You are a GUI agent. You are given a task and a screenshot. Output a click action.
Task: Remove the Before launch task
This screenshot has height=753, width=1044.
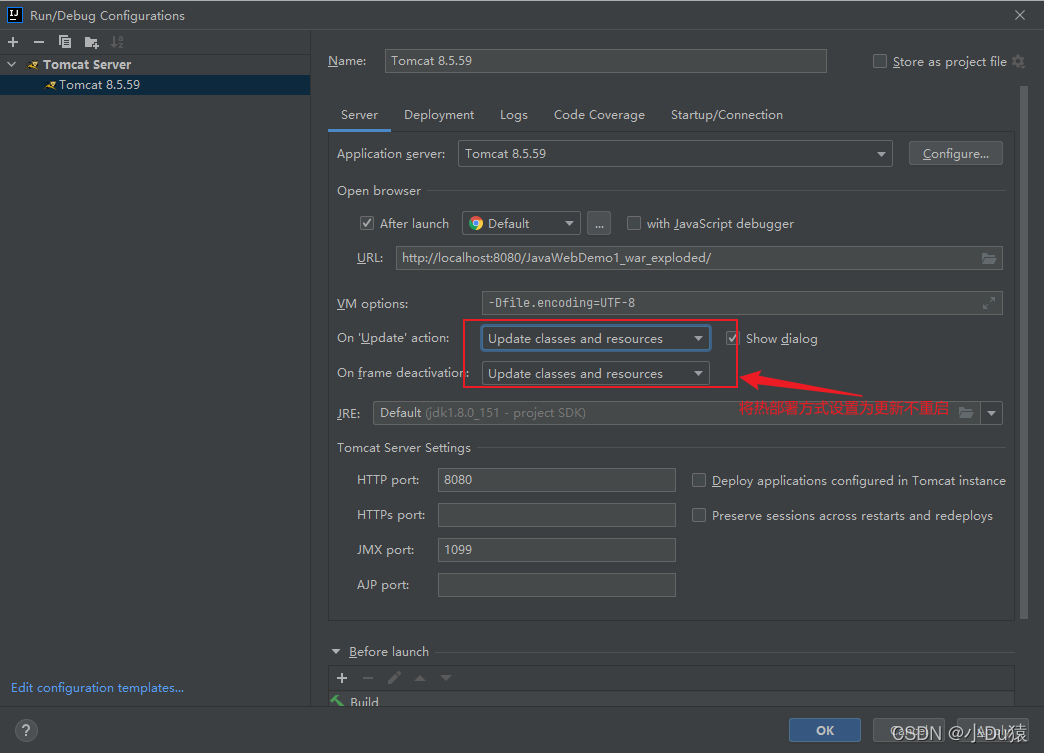pyautogui.click(x=368, y=678)
